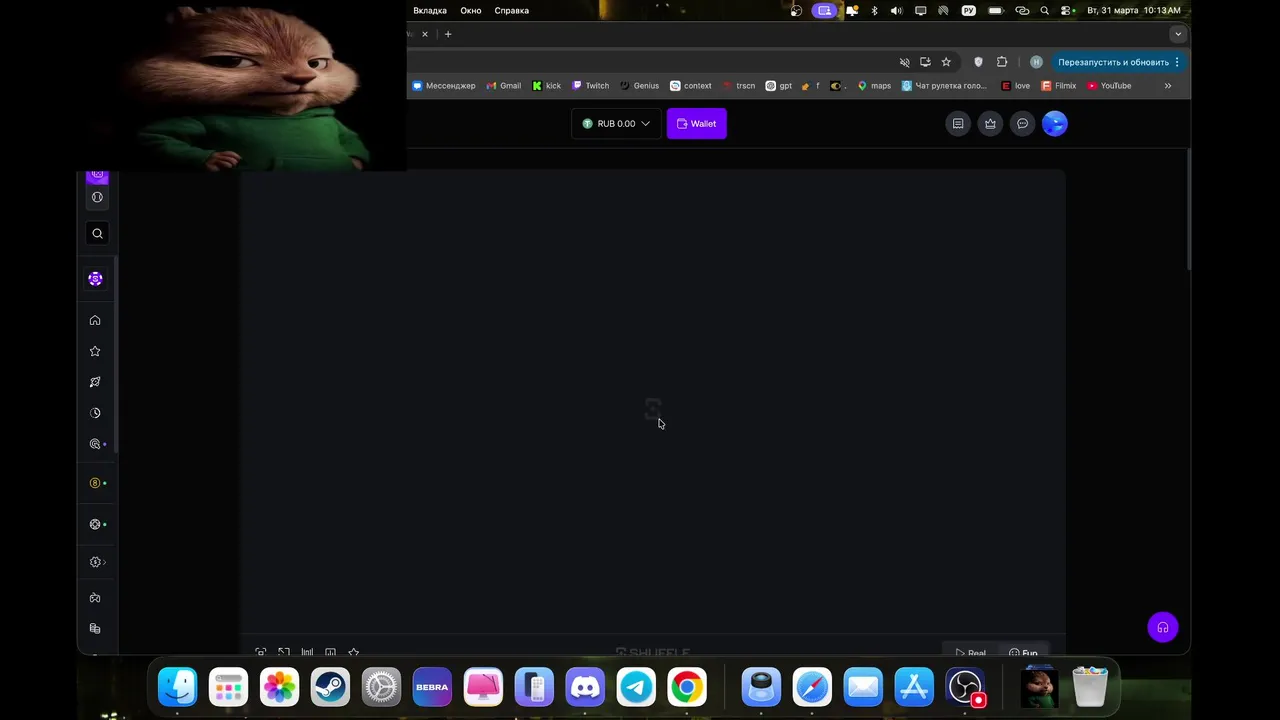Click the page vertical scrollbar
The width and height of the screenshot is (1280, 720).
pos(1188,210)
